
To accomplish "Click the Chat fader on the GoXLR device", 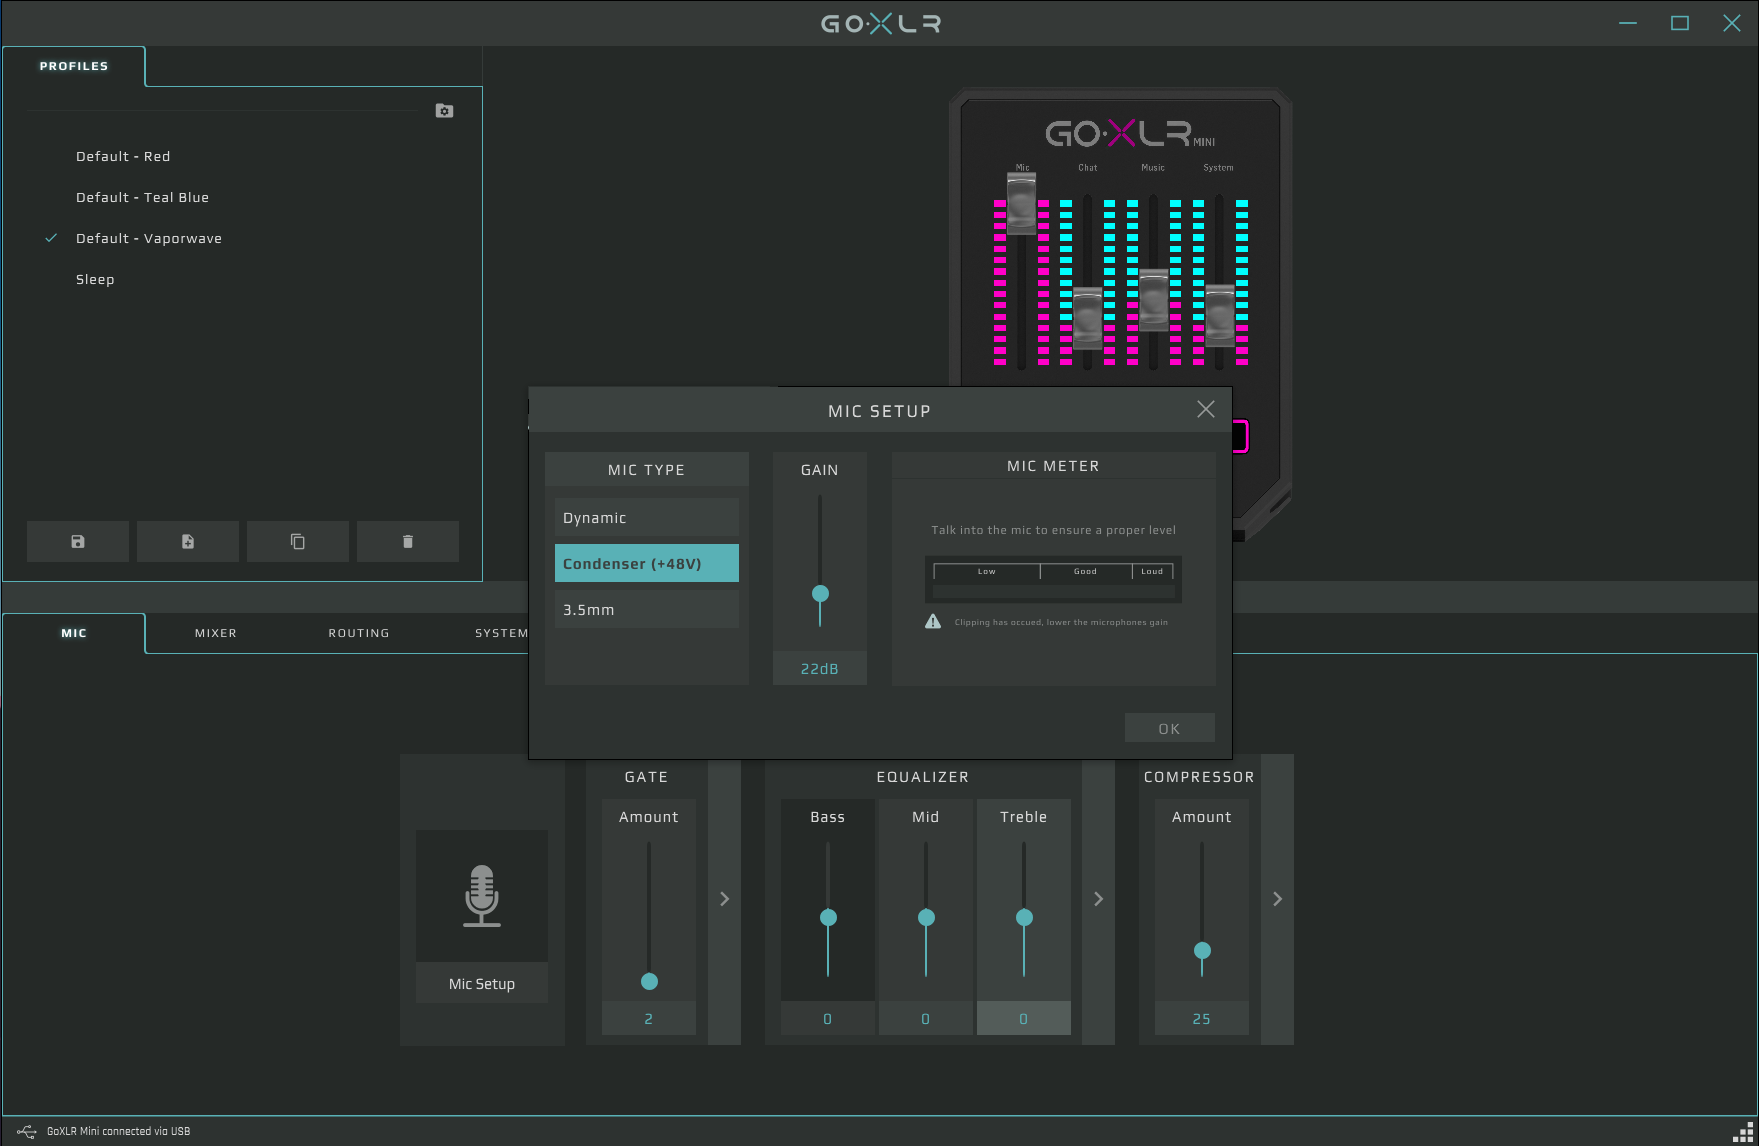I will 1087,318.
